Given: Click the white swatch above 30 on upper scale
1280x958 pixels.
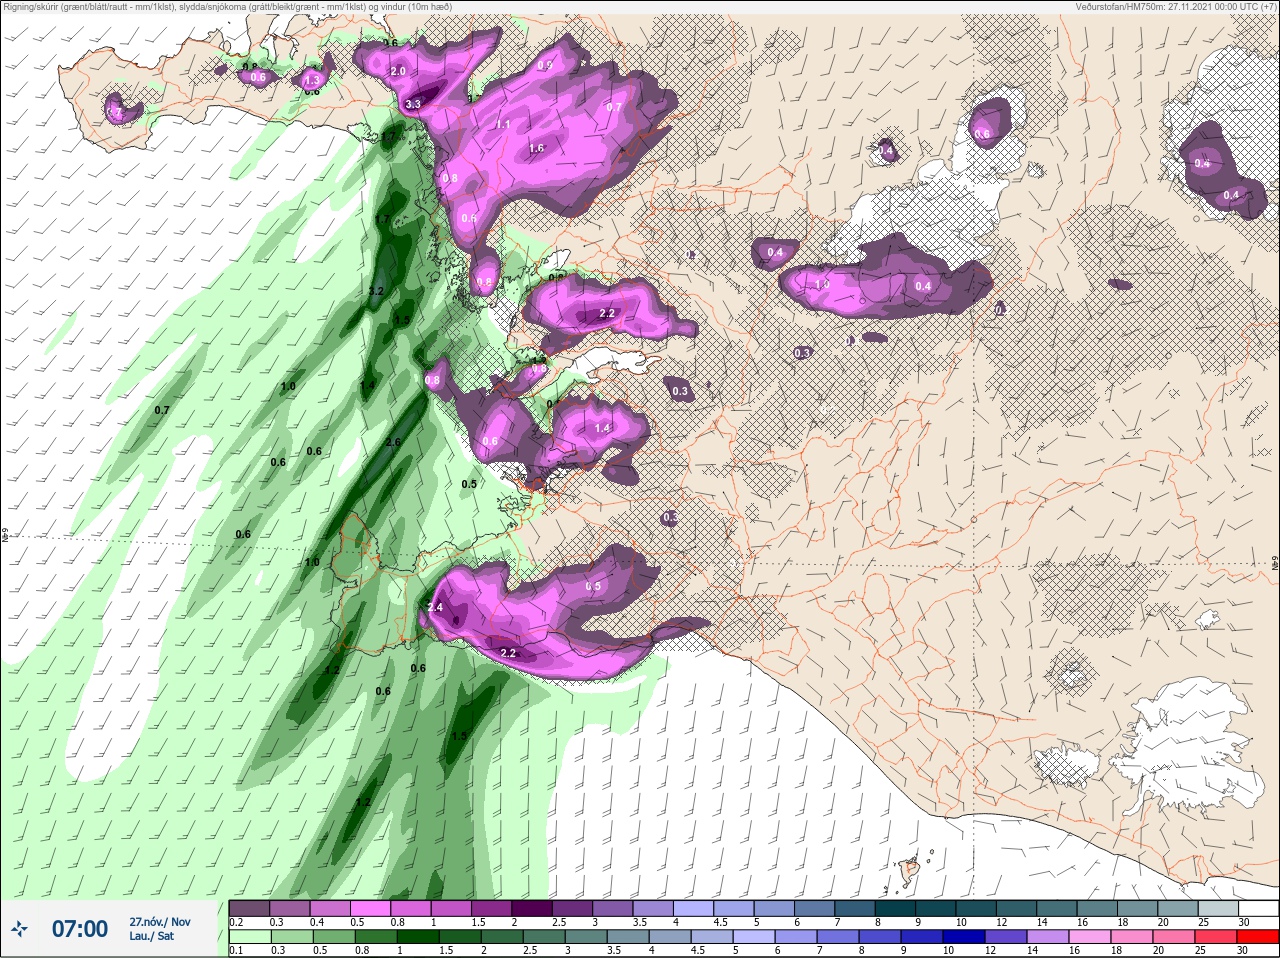Looking at the screenshot, I should coord(1258,908).
